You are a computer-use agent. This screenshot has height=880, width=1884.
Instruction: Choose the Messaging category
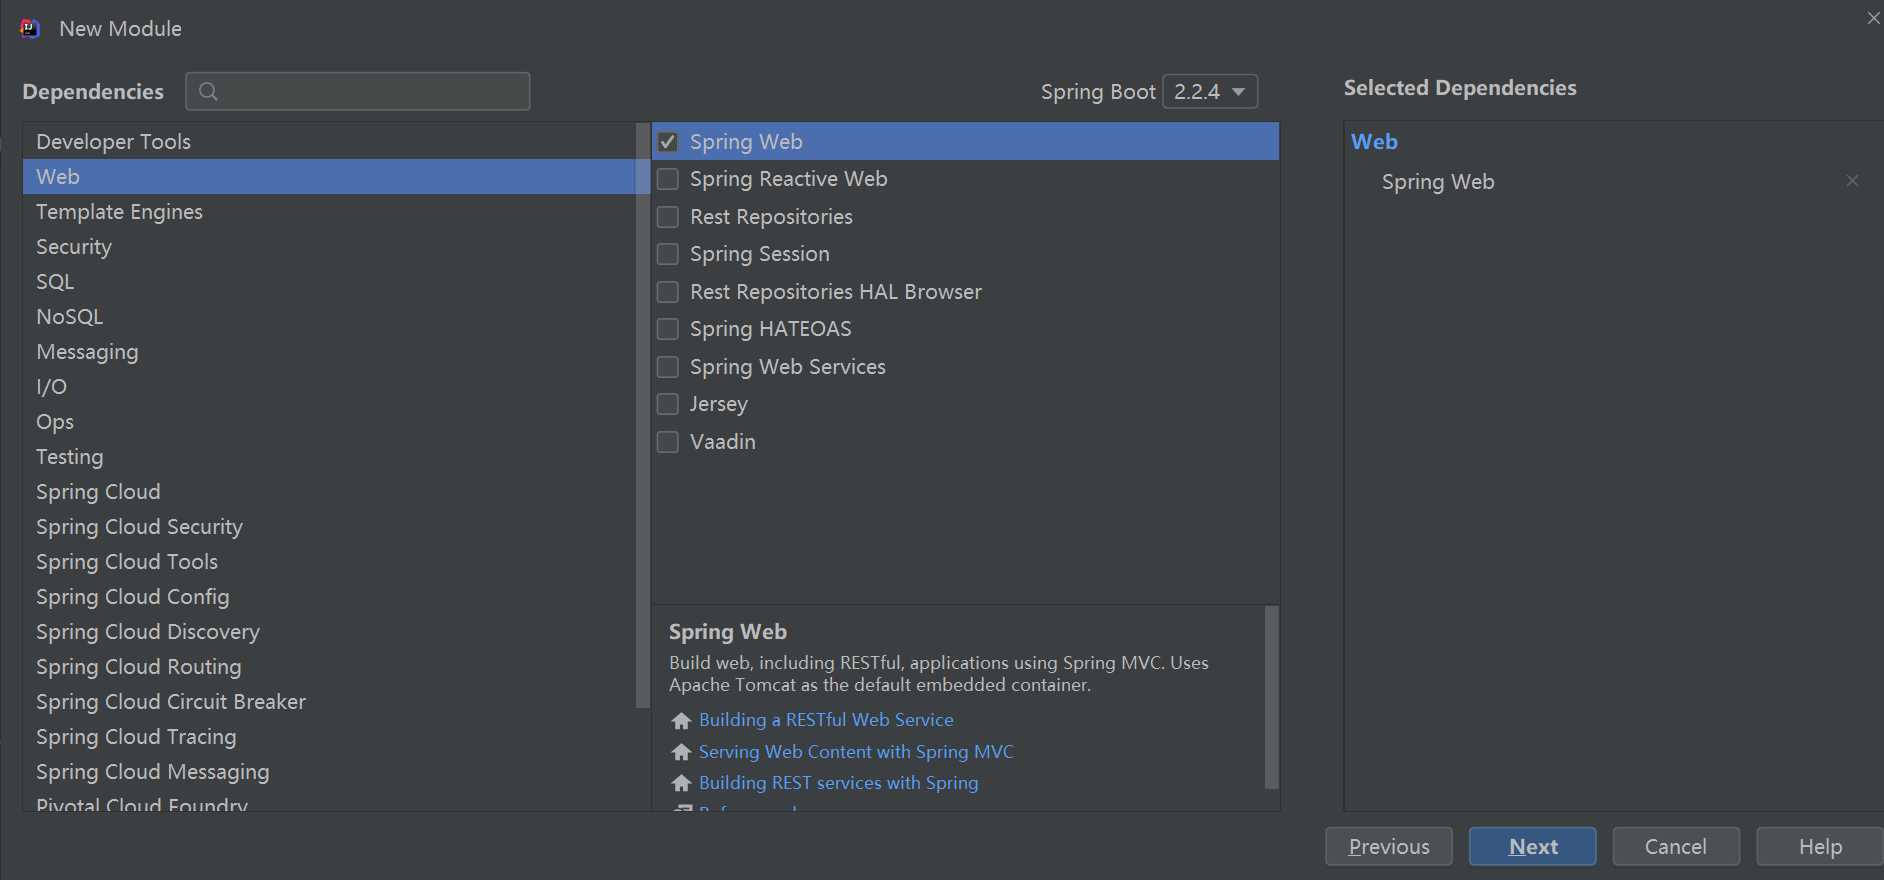pos(329,352)
